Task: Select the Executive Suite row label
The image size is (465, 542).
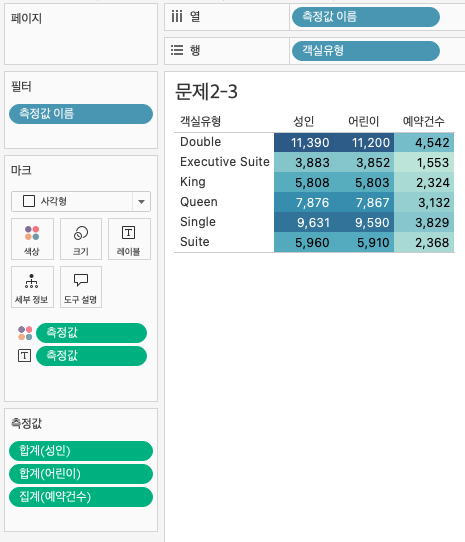Action: tap(225, 162)
